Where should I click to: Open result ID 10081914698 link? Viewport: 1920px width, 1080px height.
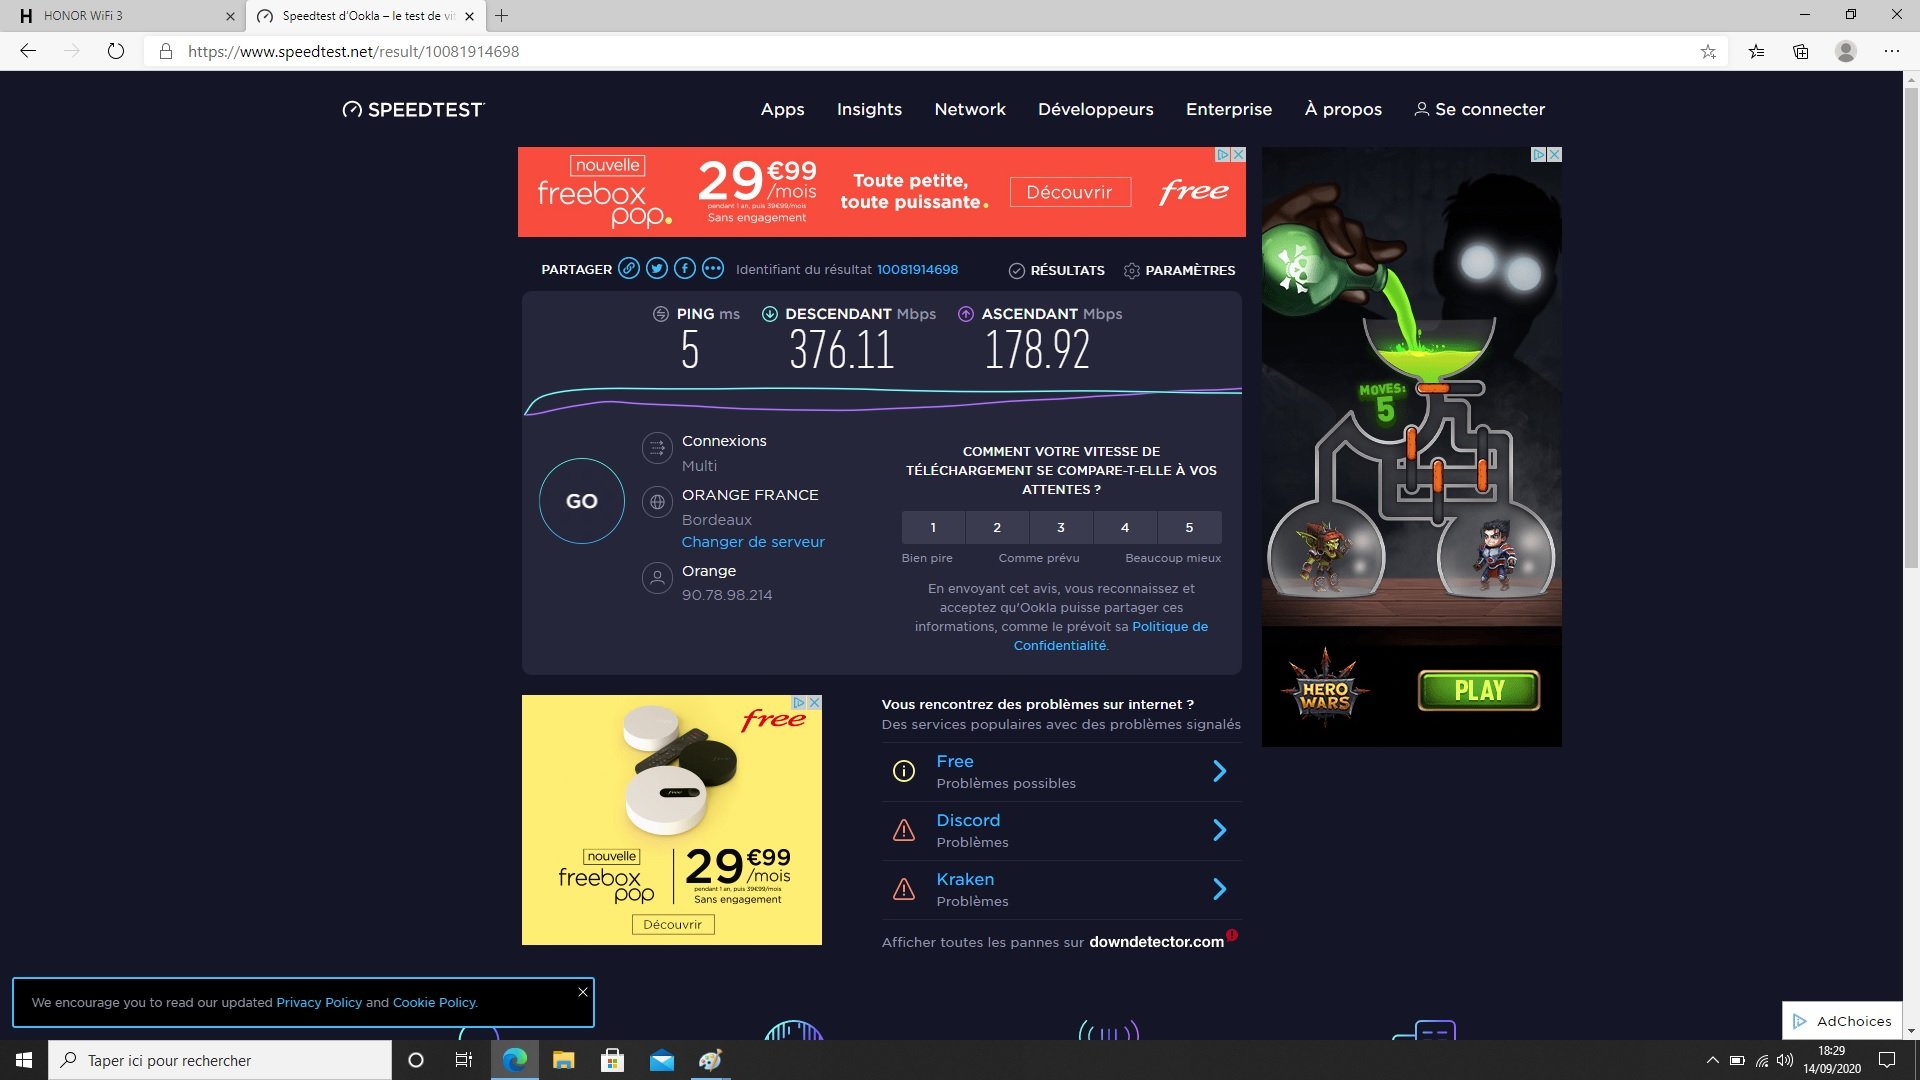coord(917,269)
